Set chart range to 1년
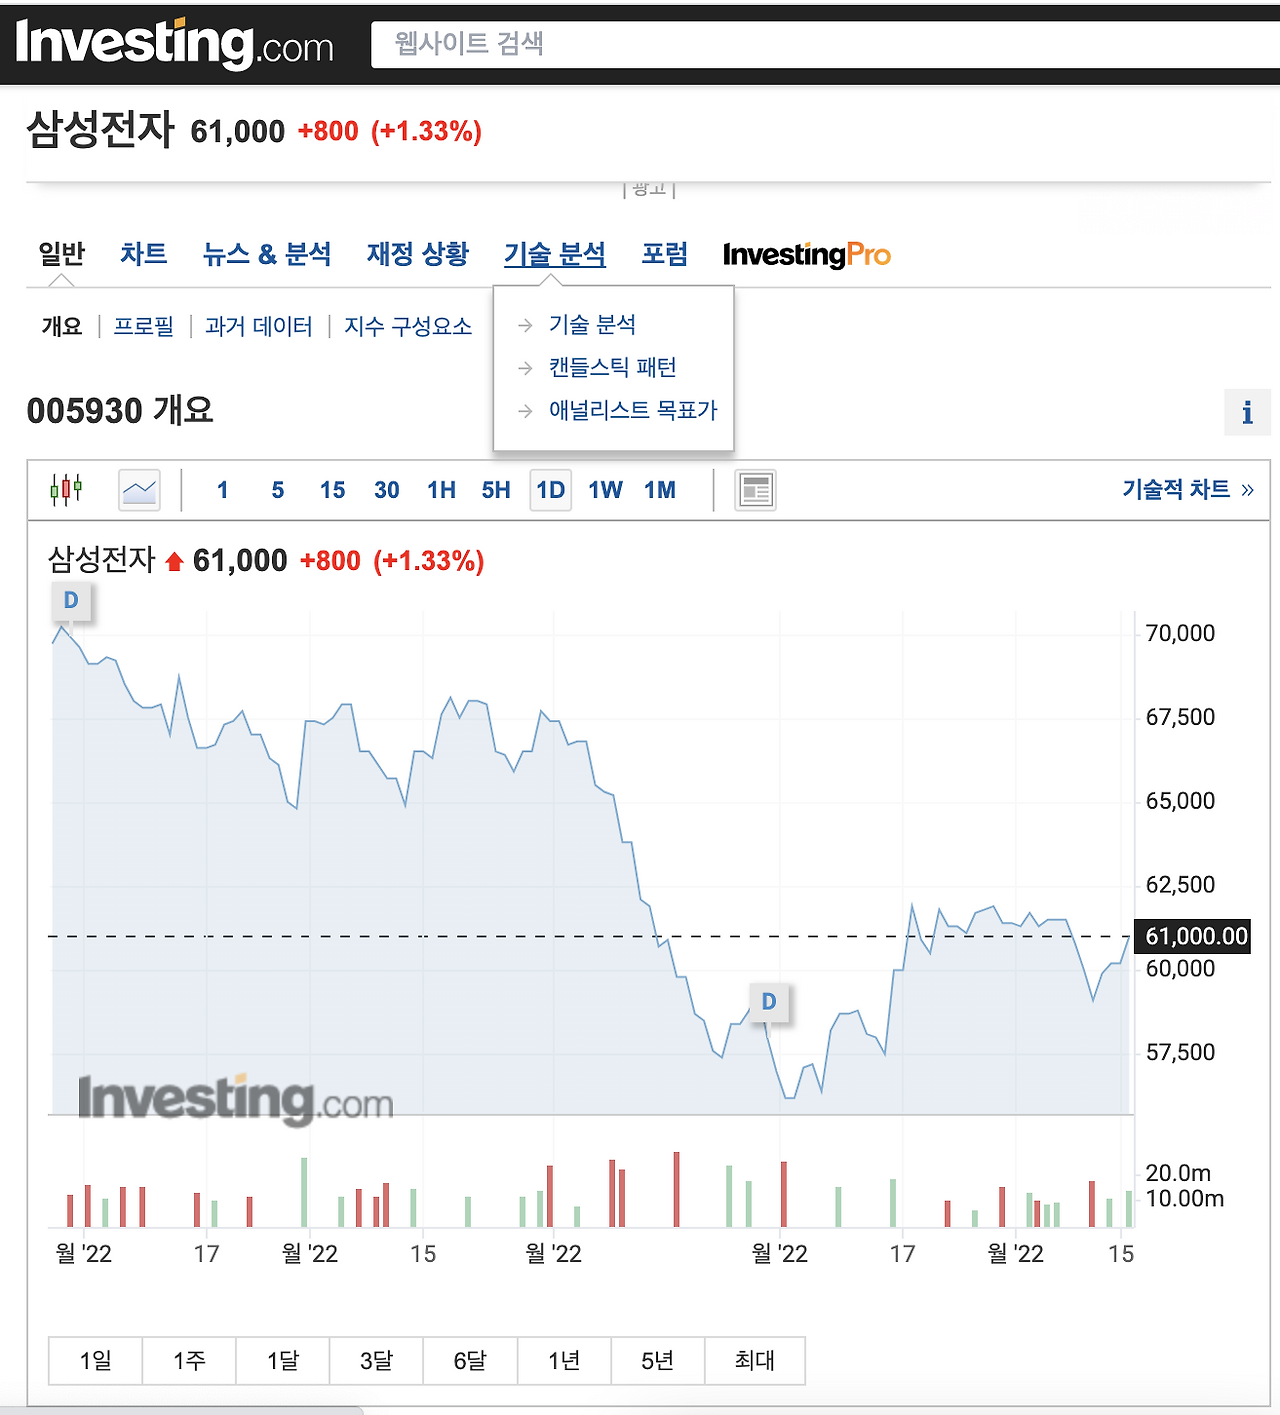This screenshot has height=1415, width=1280. 564,1360
